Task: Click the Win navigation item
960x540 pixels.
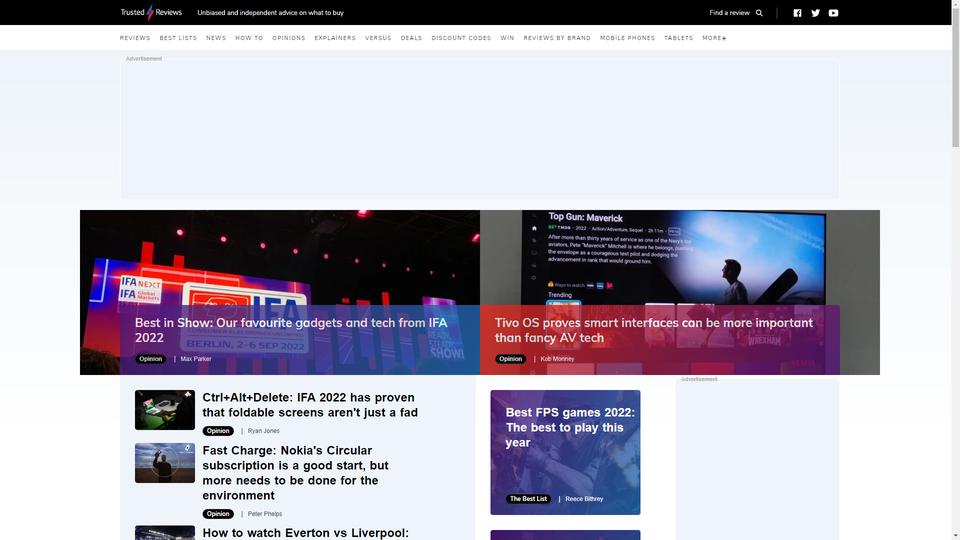Action: pyautogui.click(x=508, y=38)
